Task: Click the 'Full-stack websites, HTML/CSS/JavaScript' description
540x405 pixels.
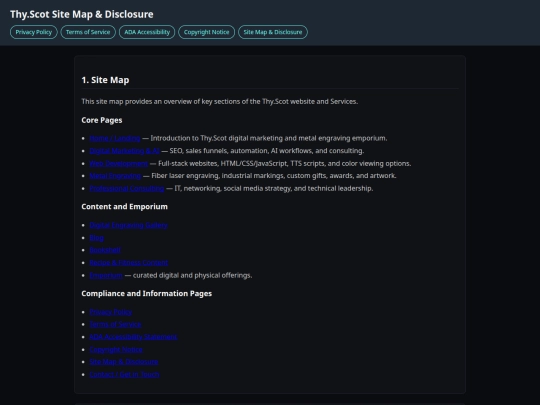Action: point(285,164)
